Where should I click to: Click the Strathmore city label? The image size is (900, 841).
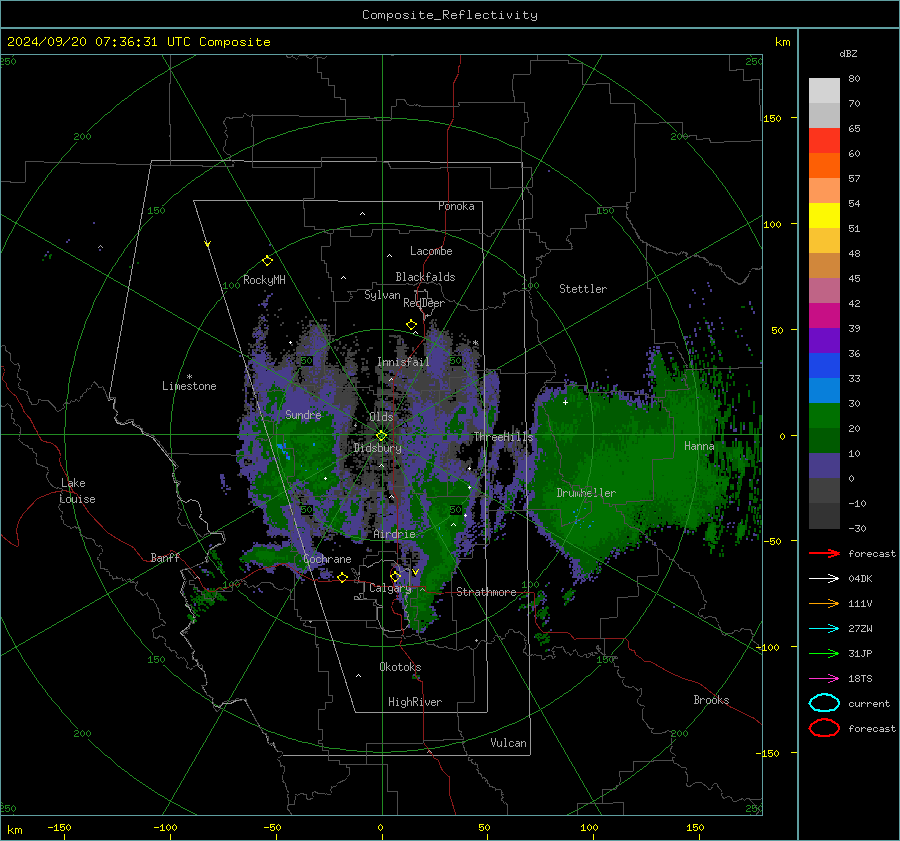pyautogui.click(x=487, y=592)
